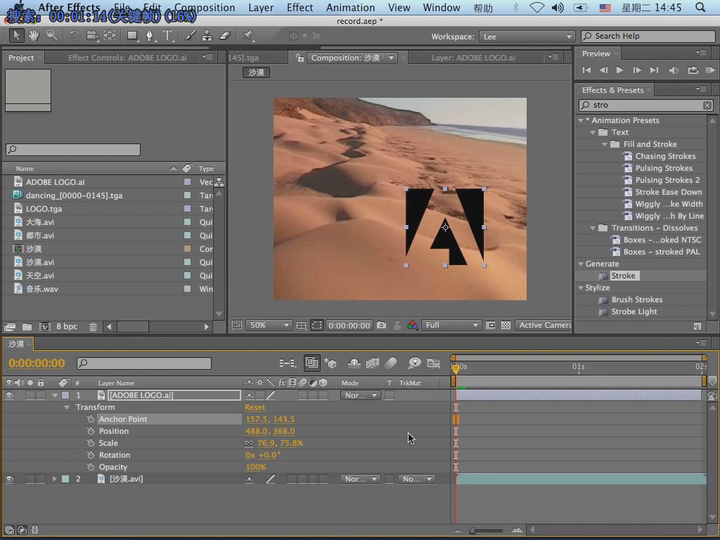Click the Region of Interest icon

tap(317, 325)
